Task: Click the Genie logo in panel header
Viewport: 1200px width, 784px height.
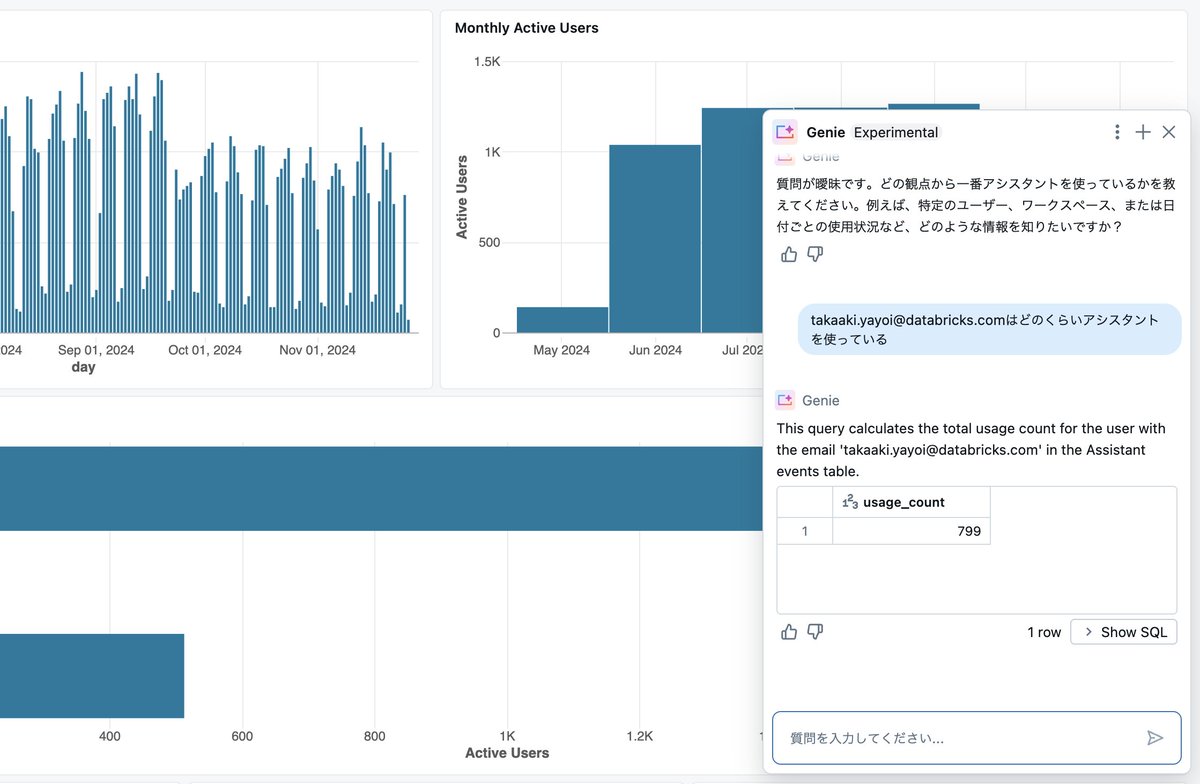Action: pyautogui.click(x=785, y=132)
